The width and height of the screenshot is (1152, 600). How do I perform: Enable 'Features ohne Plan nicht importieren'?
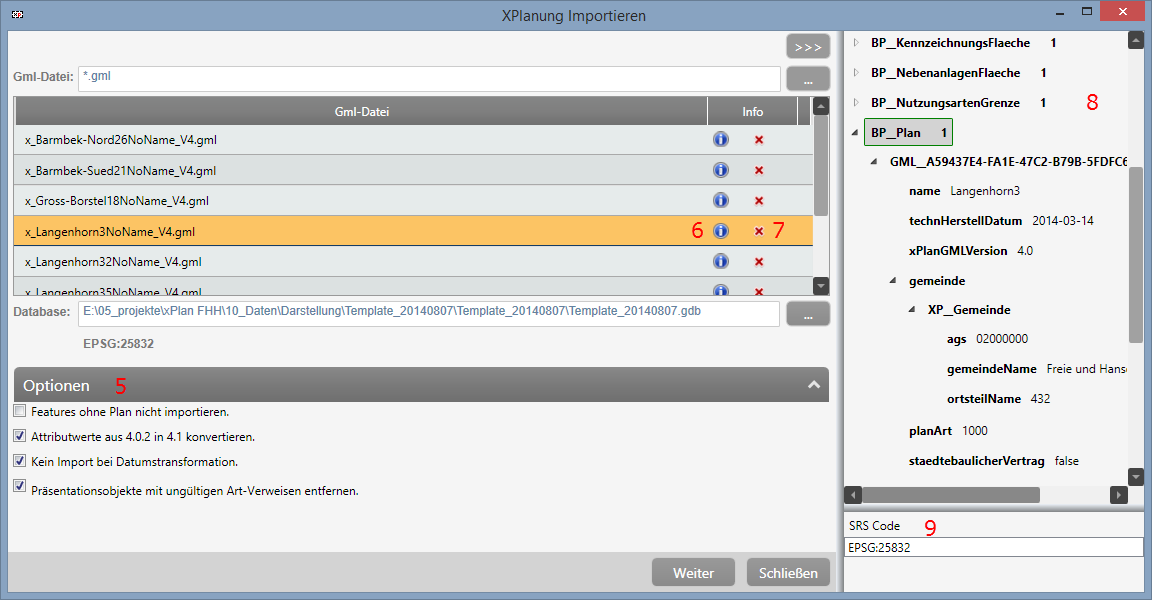click(x=20, y=411)
